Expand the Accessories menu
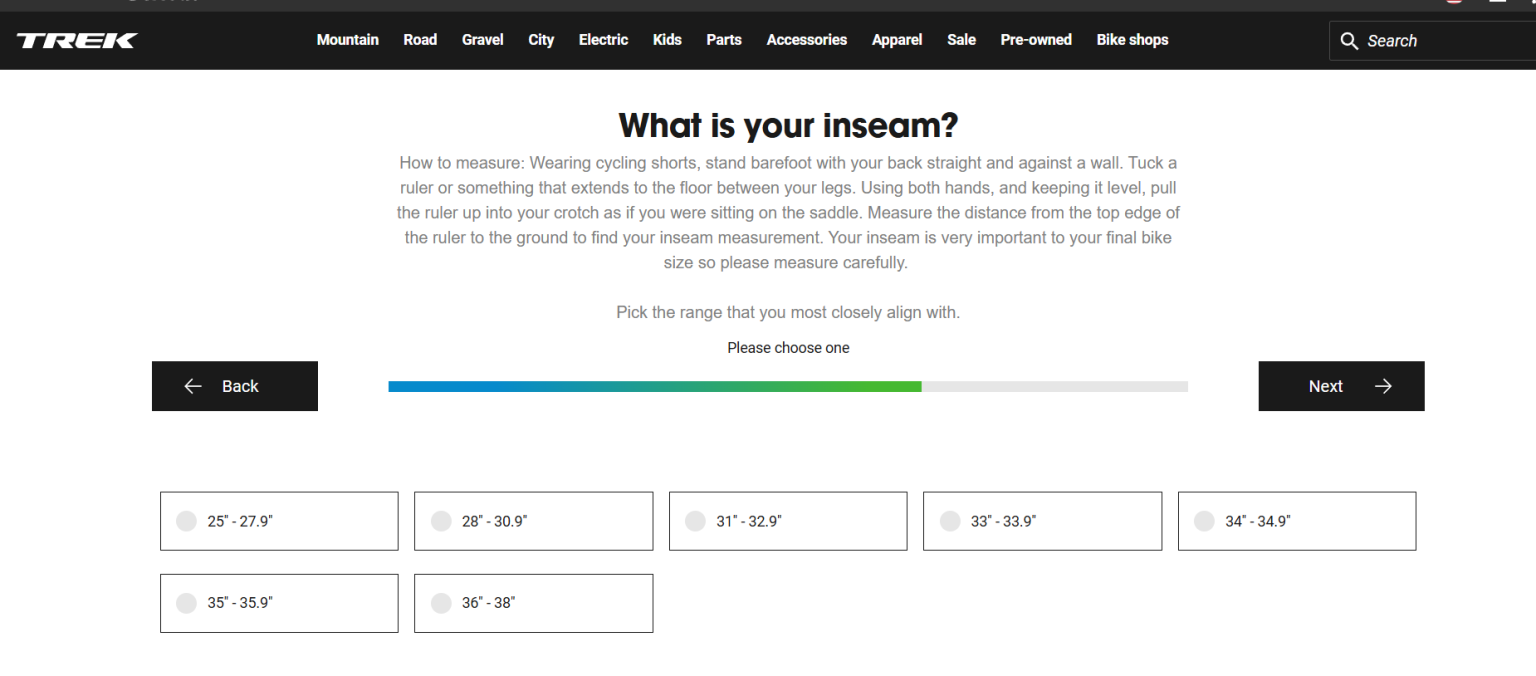 [x=806, y=40]
